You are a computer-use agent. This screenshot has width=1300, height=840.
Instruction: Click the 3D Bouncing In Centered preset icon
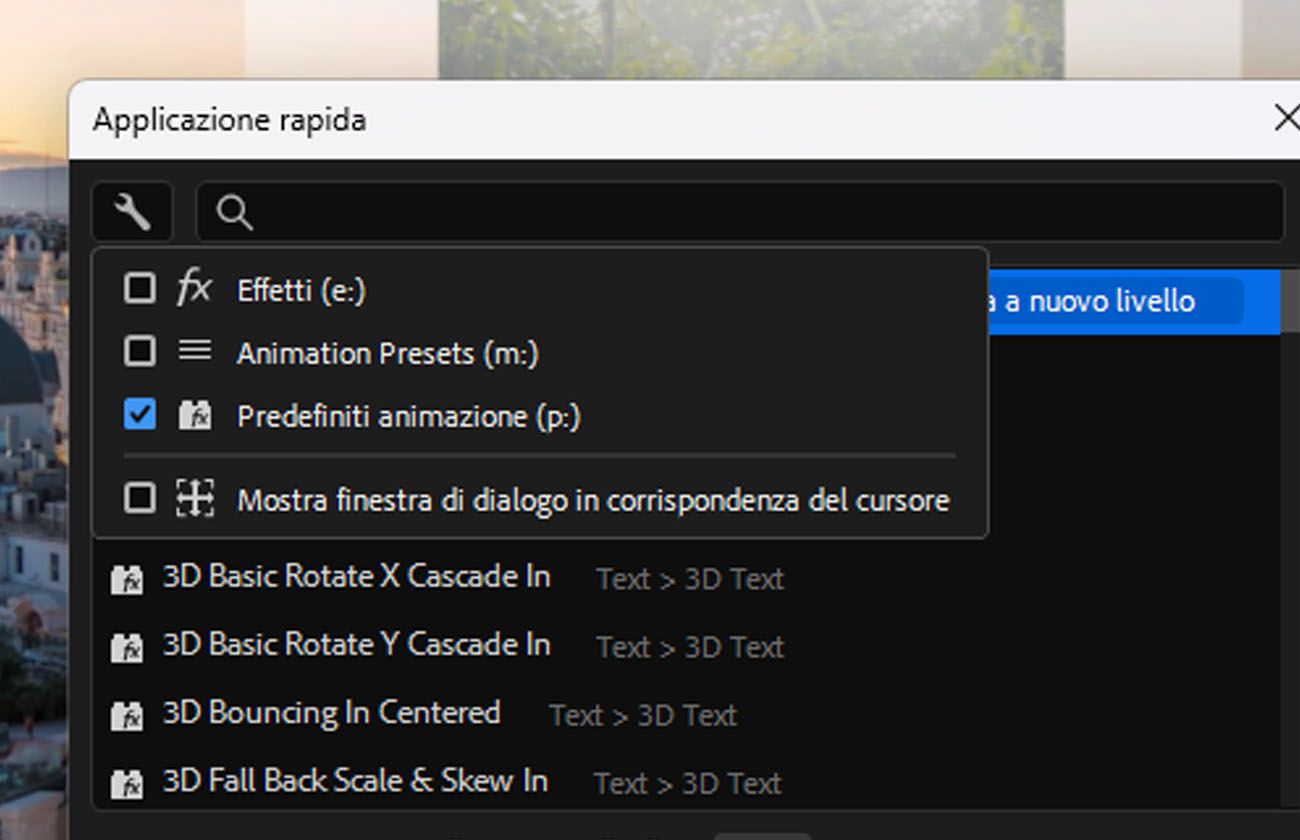[x=127, y=715]
